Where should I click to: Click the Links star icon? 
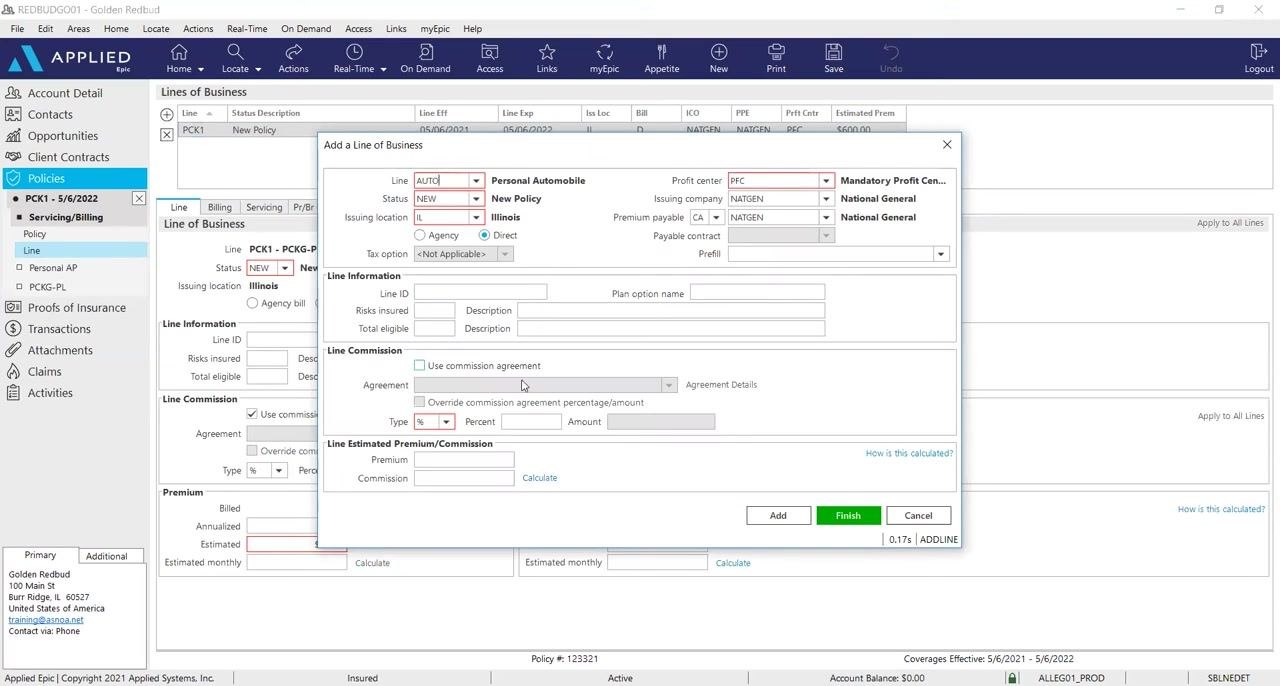[x=547, y=52]
